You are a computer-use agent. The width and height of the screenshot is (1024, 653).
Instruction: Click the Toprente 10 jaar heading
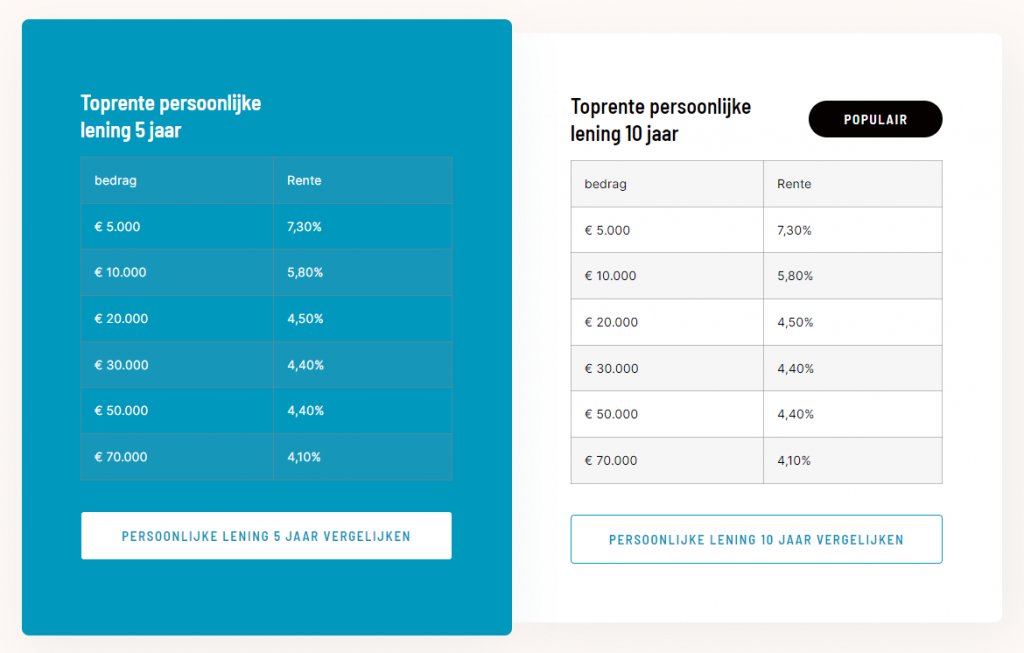pyautogui.click(x=660, y=120)
